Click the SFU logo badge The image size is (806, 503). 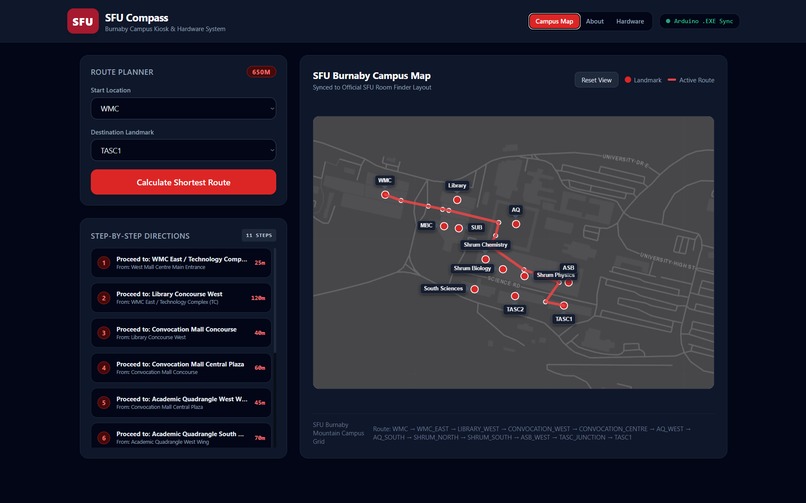[x=83, y=21]
